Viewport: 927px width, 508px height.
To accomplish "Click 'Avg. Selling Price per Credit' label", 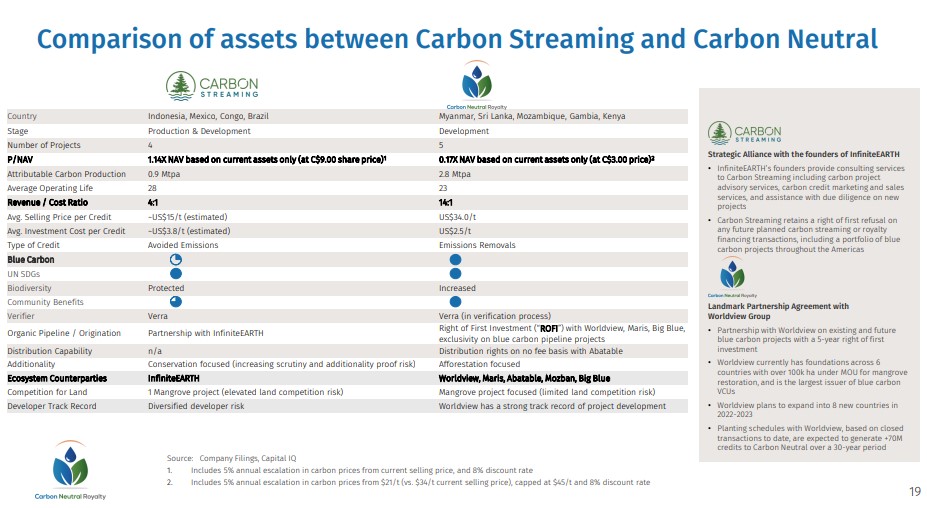I will click(x=59, y=217).
